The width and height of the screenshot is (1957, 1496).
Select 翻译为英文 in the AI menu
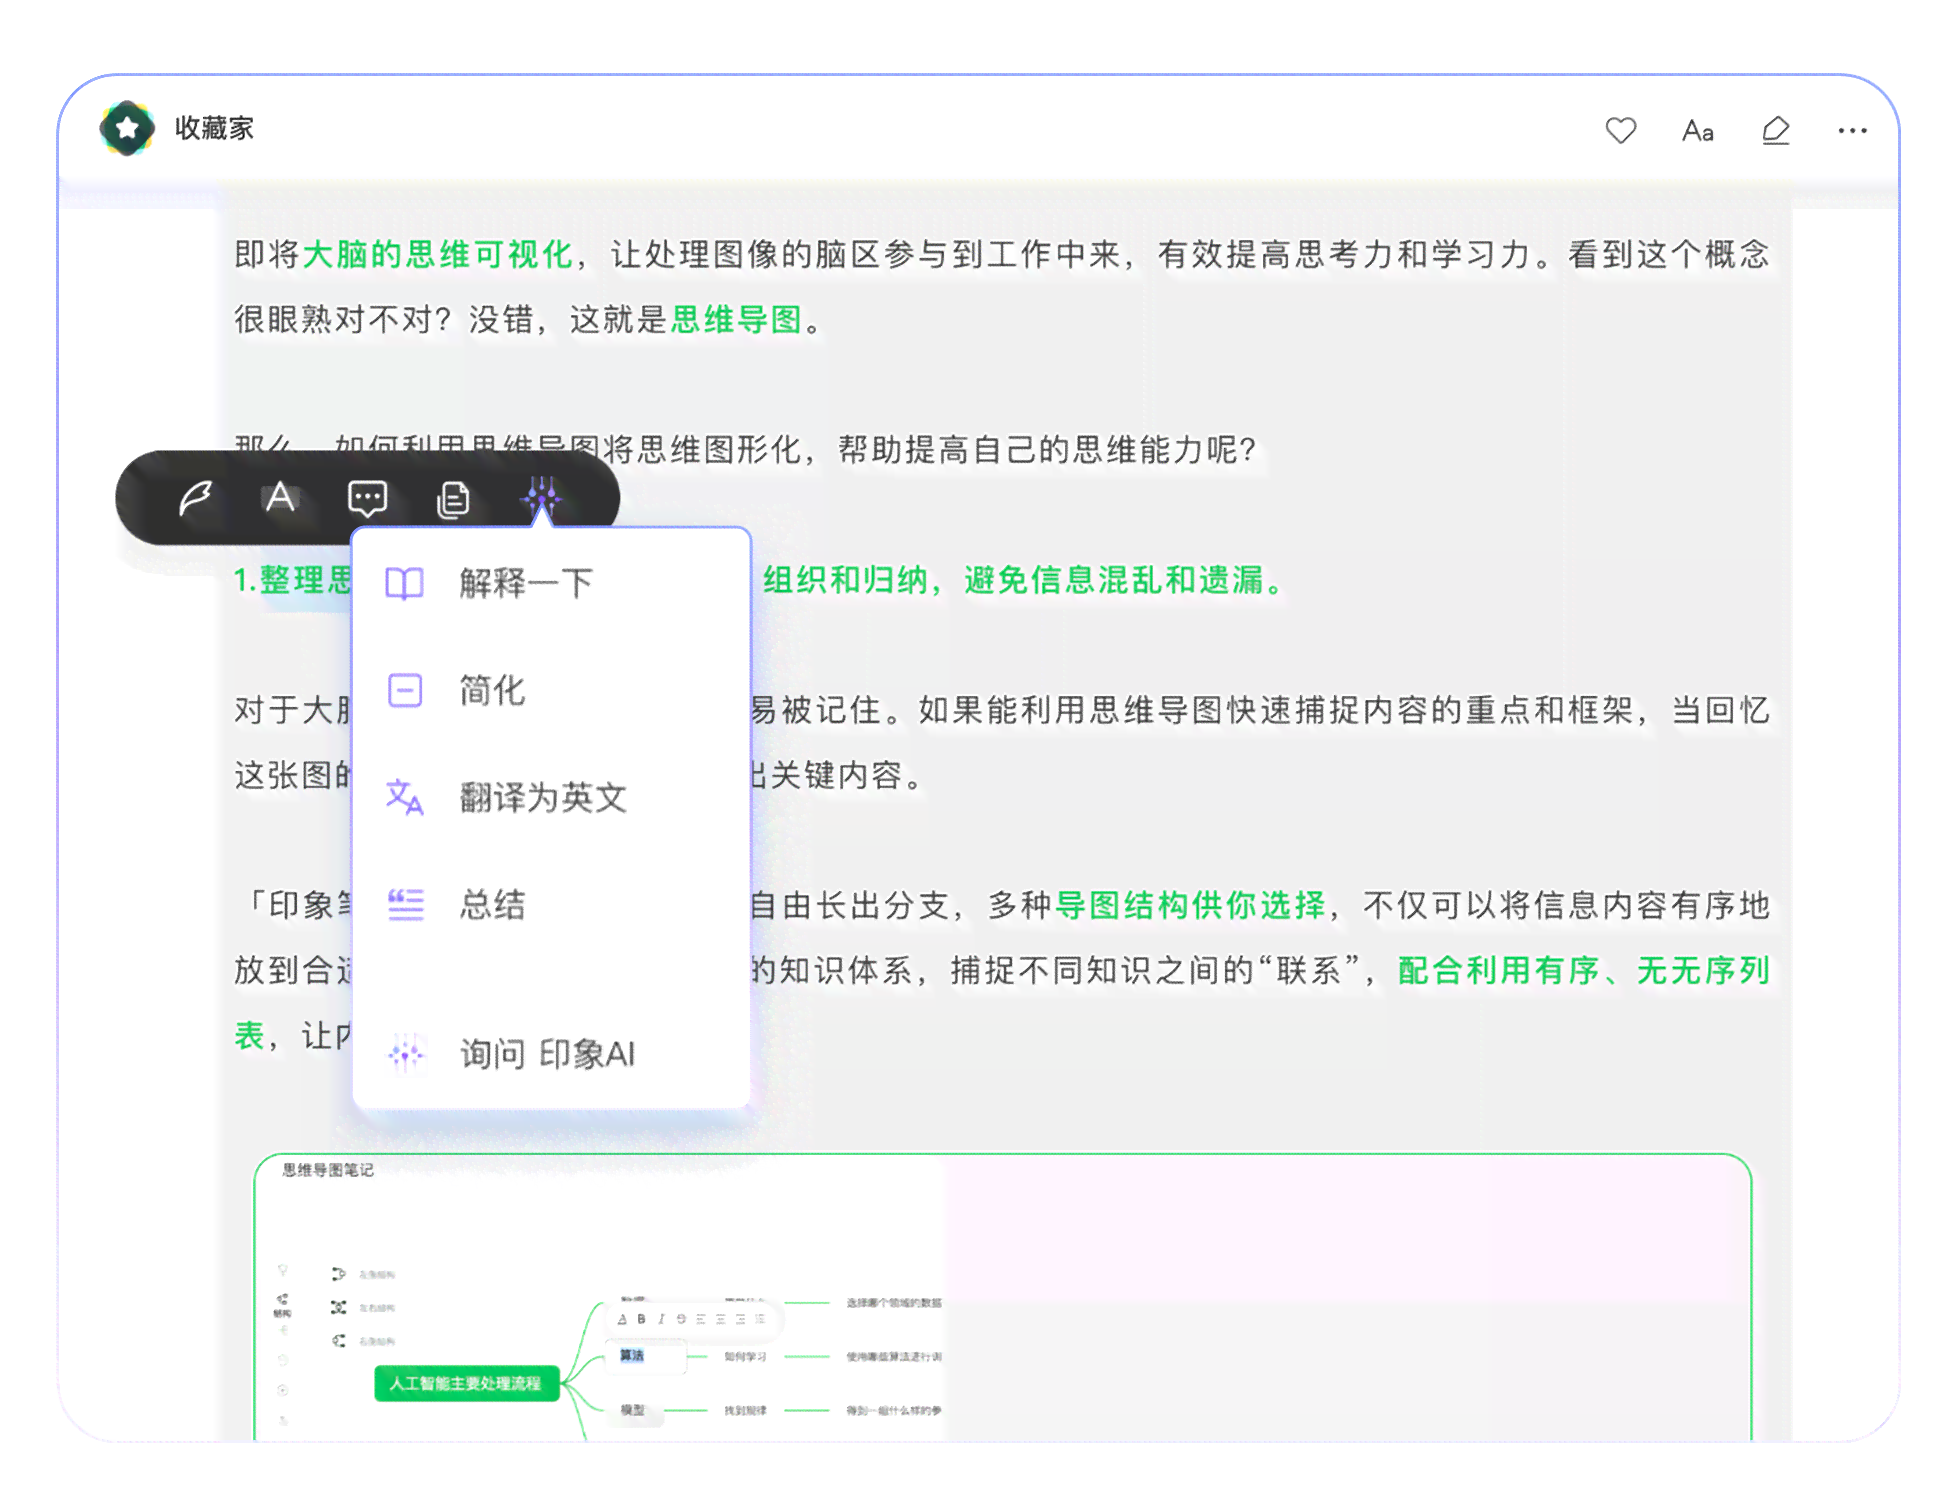point(550,797)
